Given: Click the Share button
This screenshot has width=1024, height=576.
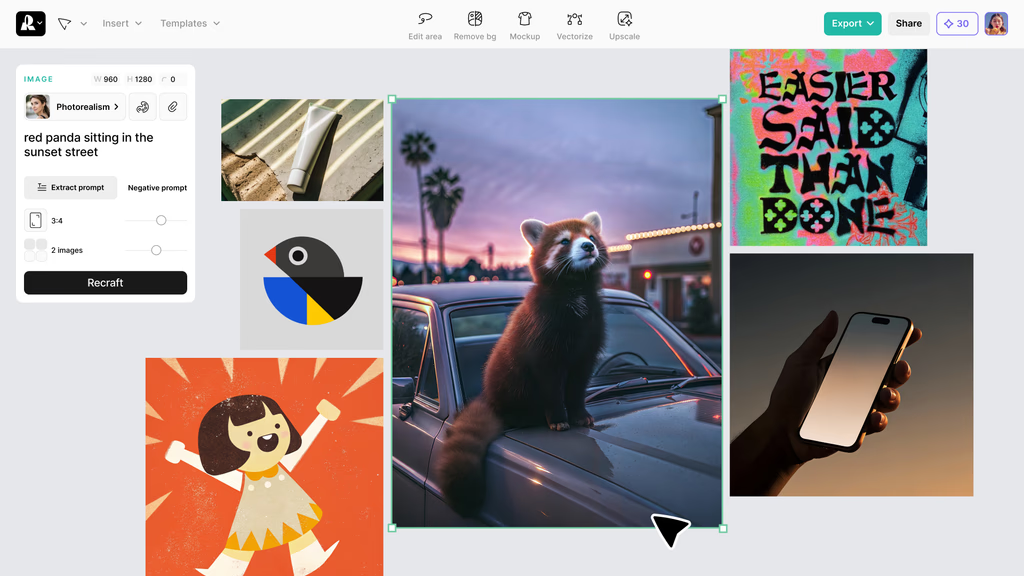Looking at the screenshot, I should coord(908,24).
